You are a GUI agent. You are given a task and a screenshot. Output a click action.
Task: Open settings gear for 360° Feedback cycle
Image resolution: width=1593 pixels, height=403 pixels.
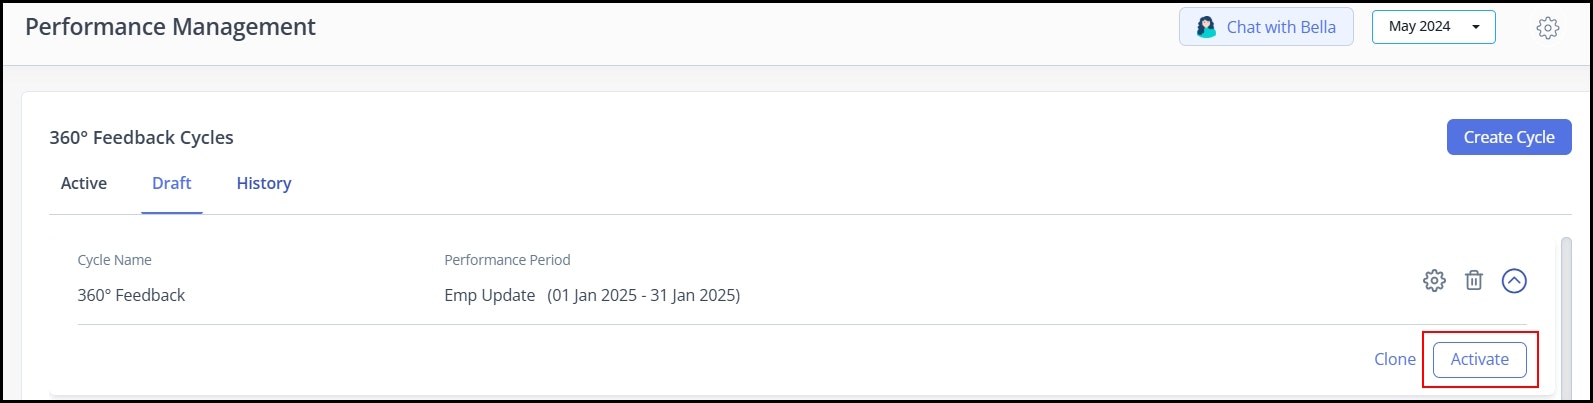point(1434,281)
